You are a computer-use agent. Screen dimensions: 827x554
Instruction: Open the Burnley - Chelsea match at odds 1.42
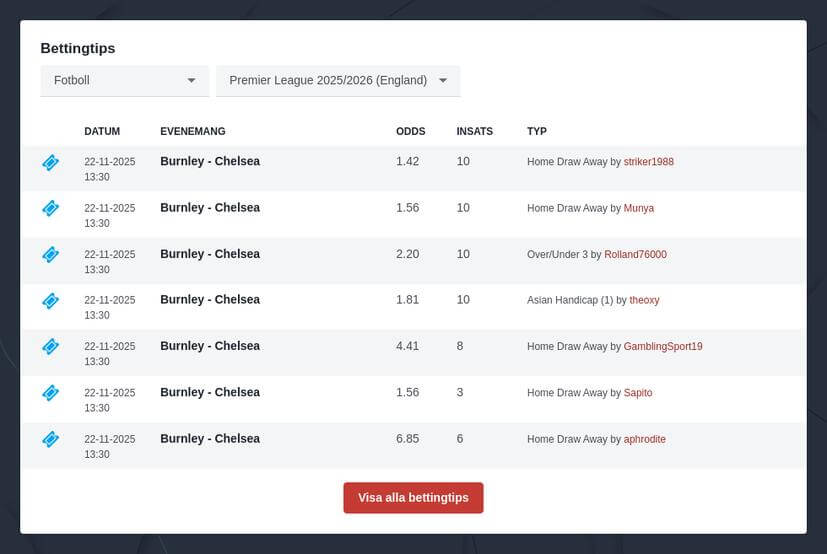(210, 161)
